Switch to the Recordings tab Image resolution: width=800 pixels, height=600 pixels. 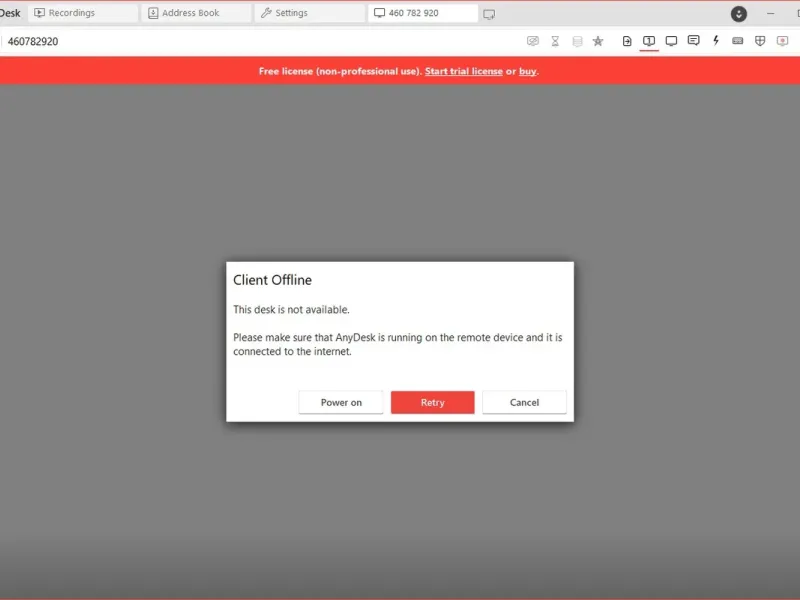click(82, 13)
